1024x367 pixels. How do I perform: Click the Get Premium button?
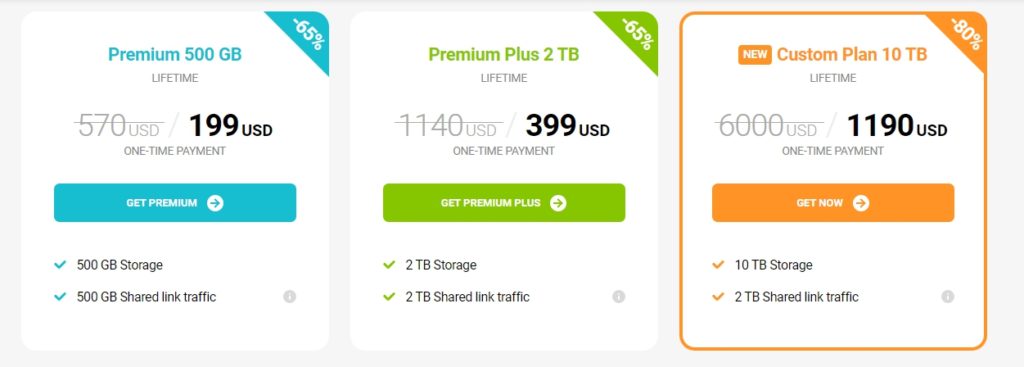(x=175, y=203)
